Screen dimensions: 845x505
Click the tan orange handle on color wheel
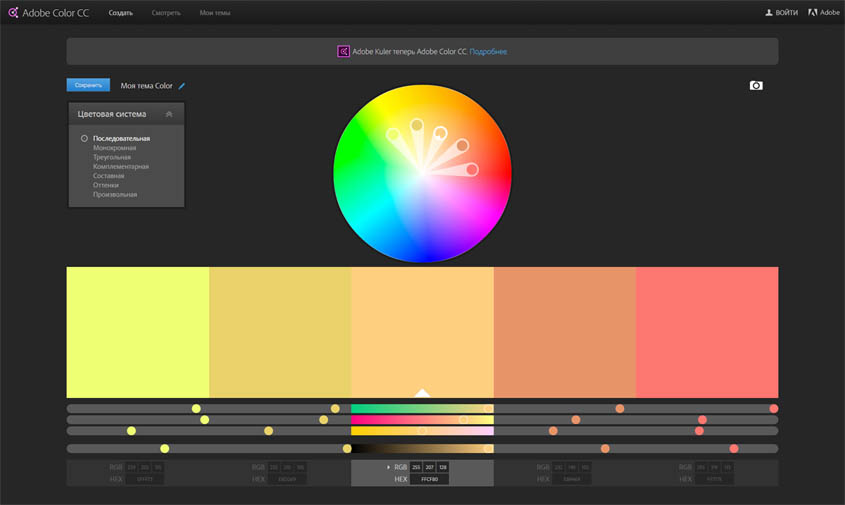(x=462, y=146)
